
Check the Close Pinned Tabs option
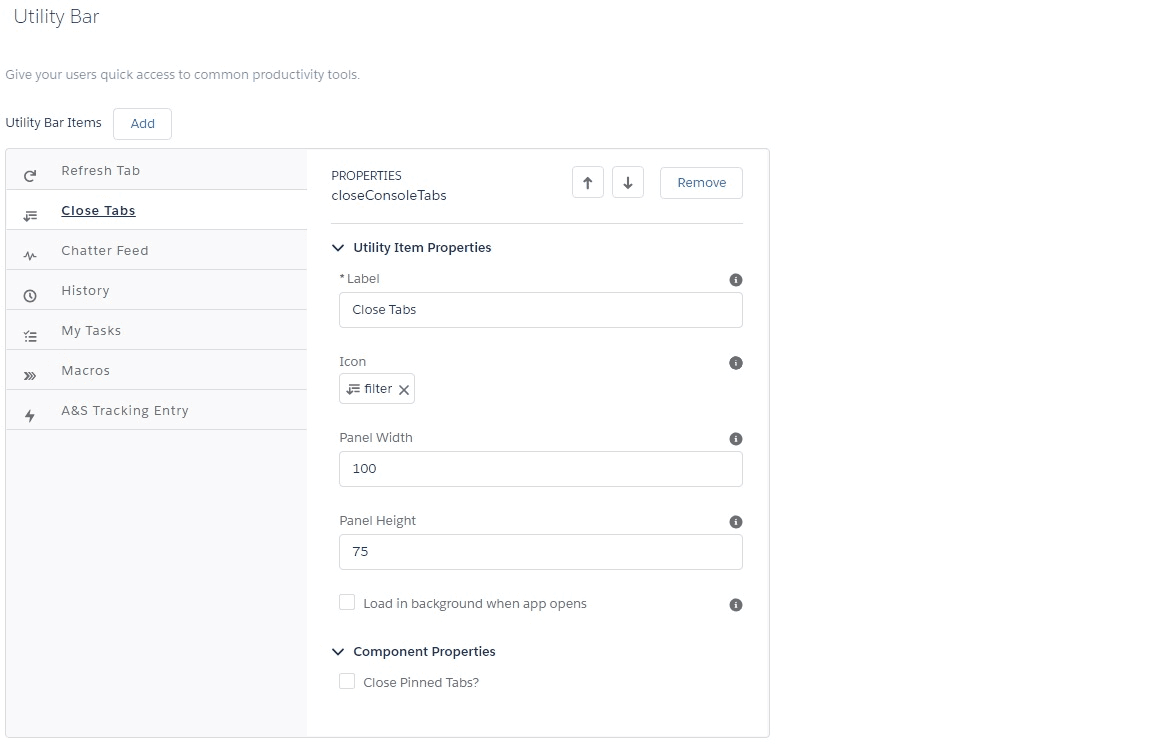pyautogui.click(x=347, y=681)
